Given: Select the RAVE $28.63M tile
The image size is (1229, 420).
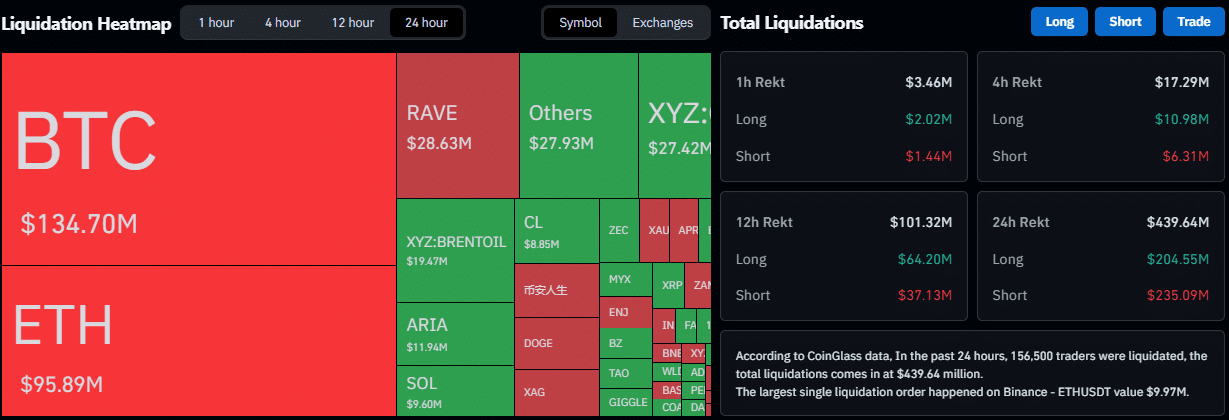Looking at the screenshot, I should point(457,126).
